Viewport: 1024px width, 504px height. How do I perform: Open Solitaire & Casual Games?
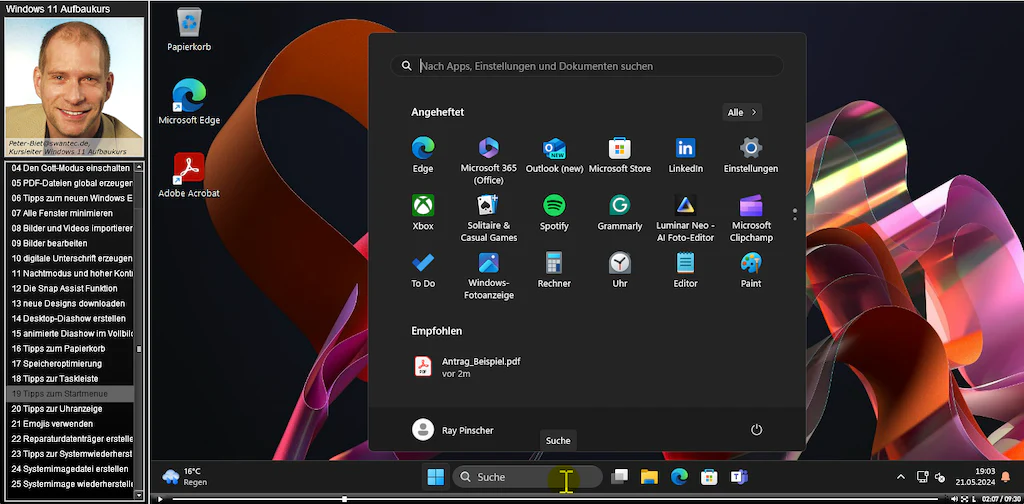pos(488,218)
